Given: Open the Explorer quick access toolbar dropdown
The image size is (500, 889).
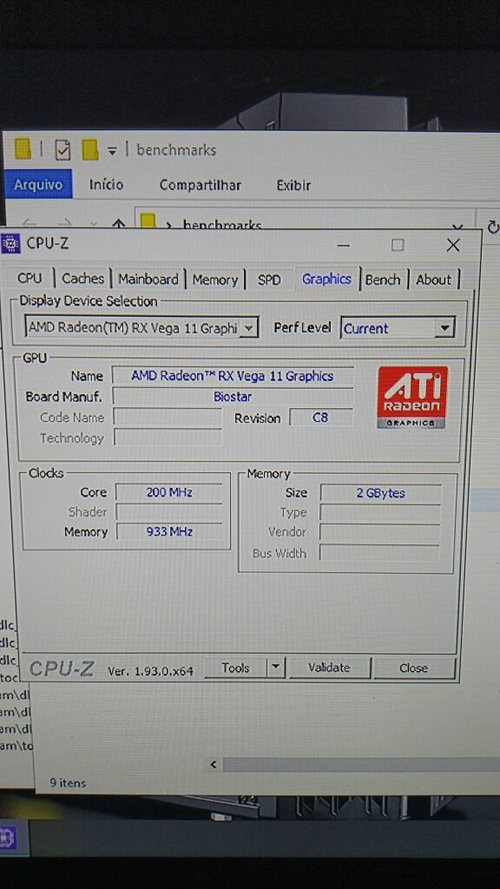Looking at the screenshot, I should [112, 151].
